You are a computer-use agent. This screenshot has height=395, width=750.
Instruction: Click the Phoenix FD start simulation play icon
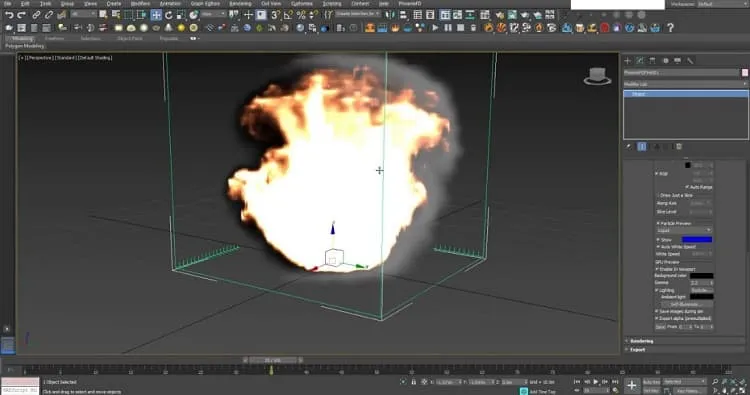435,28
